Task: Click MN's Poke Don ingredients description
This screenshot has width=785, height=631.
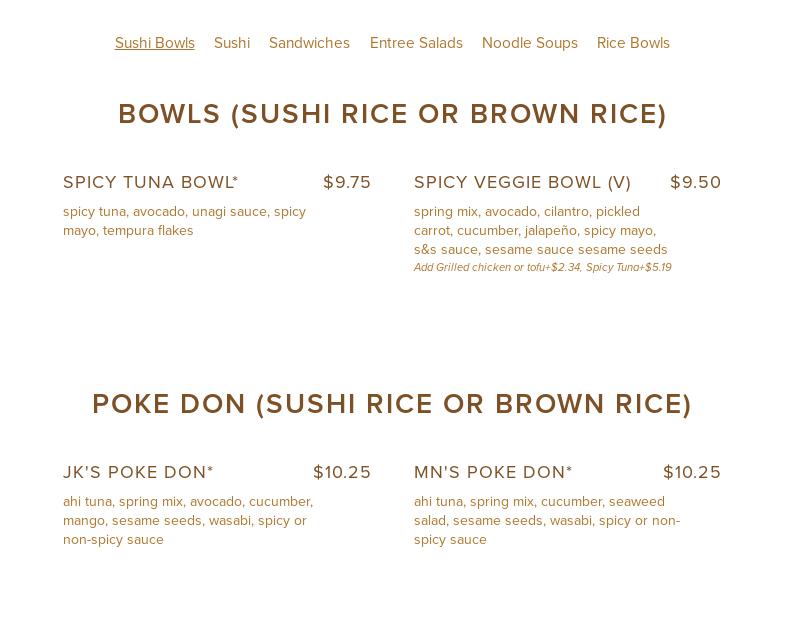Action: (547, 520)
